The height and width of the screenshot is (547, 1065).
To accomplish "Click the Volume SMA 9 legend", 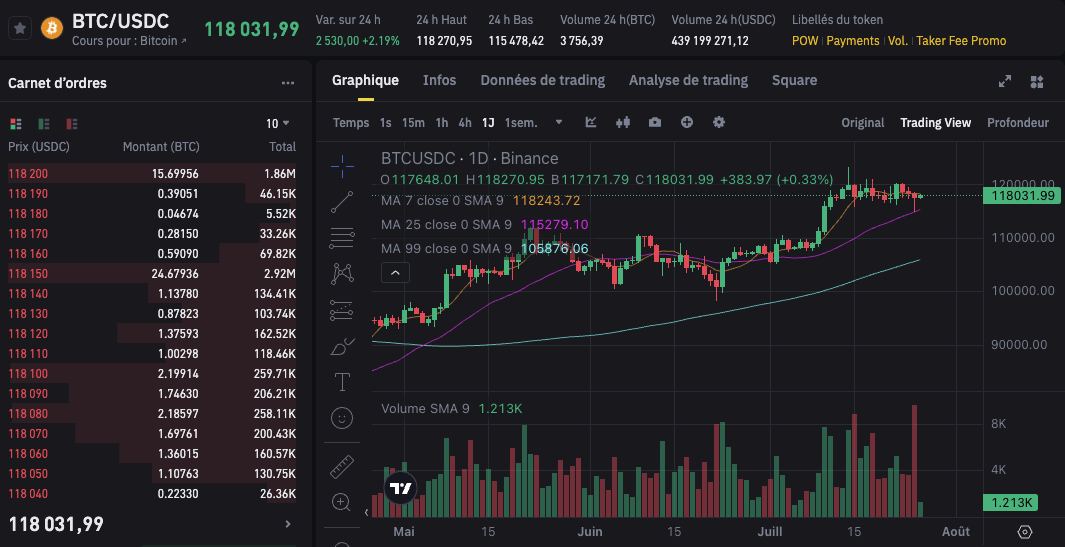I will pos(452,409).
